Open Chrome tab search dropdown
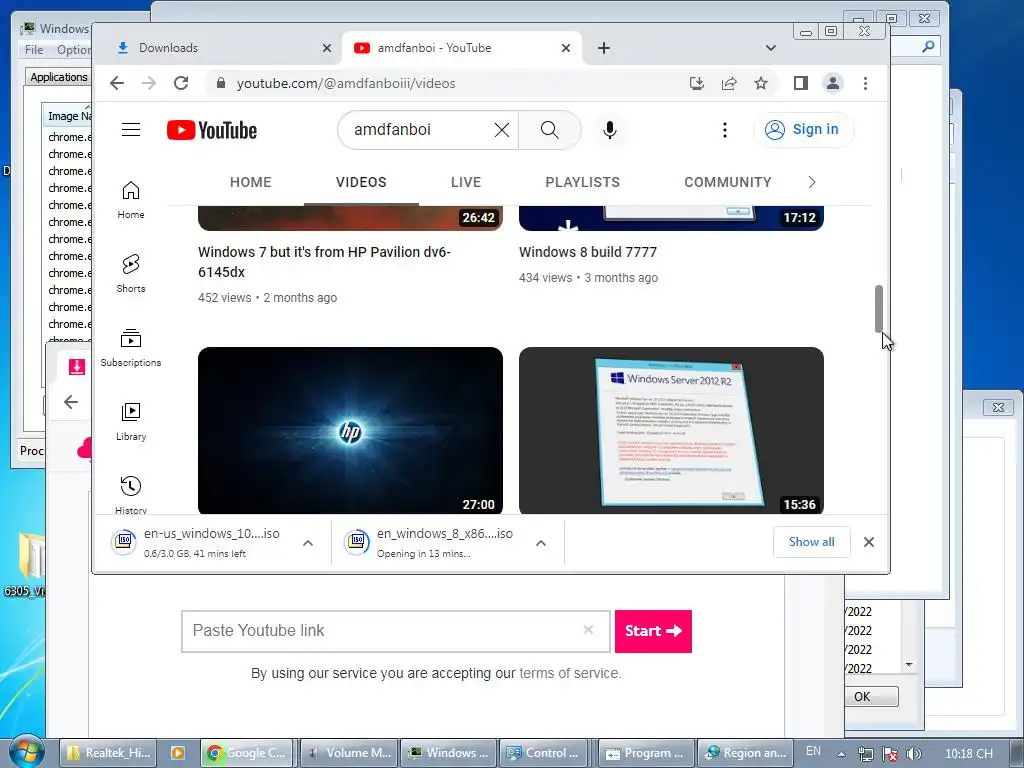 (x=771, y=48)
